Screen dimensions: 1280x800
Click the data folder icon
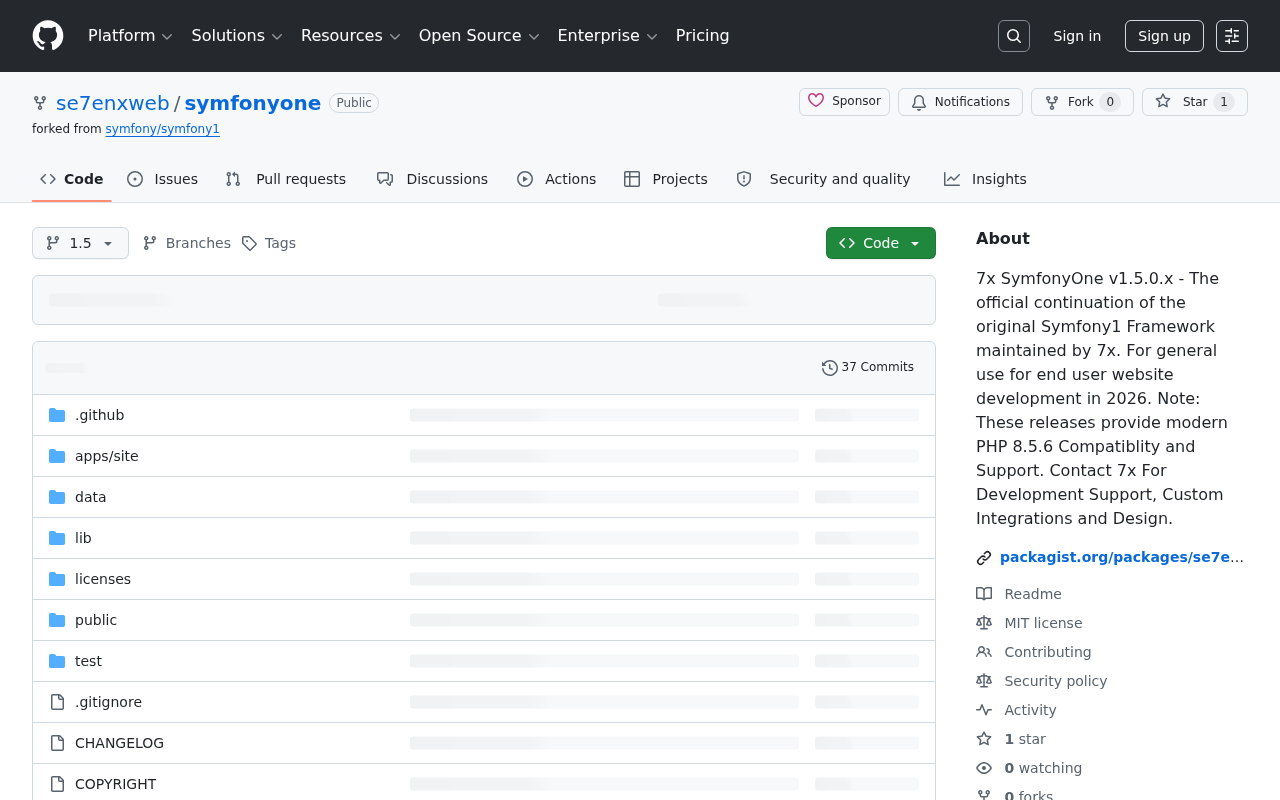57,497
